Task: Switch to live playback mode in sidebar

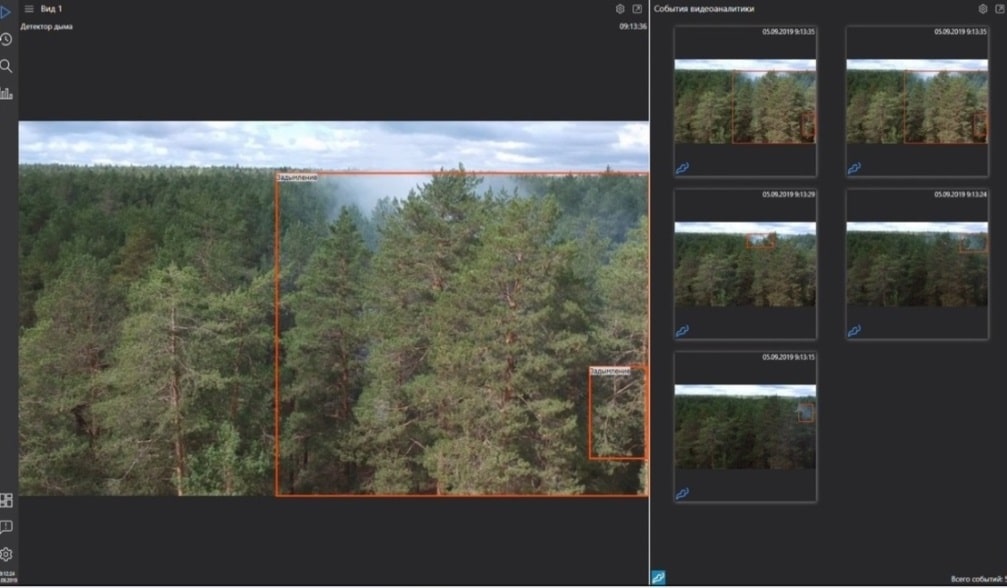Action: point(6,13)
